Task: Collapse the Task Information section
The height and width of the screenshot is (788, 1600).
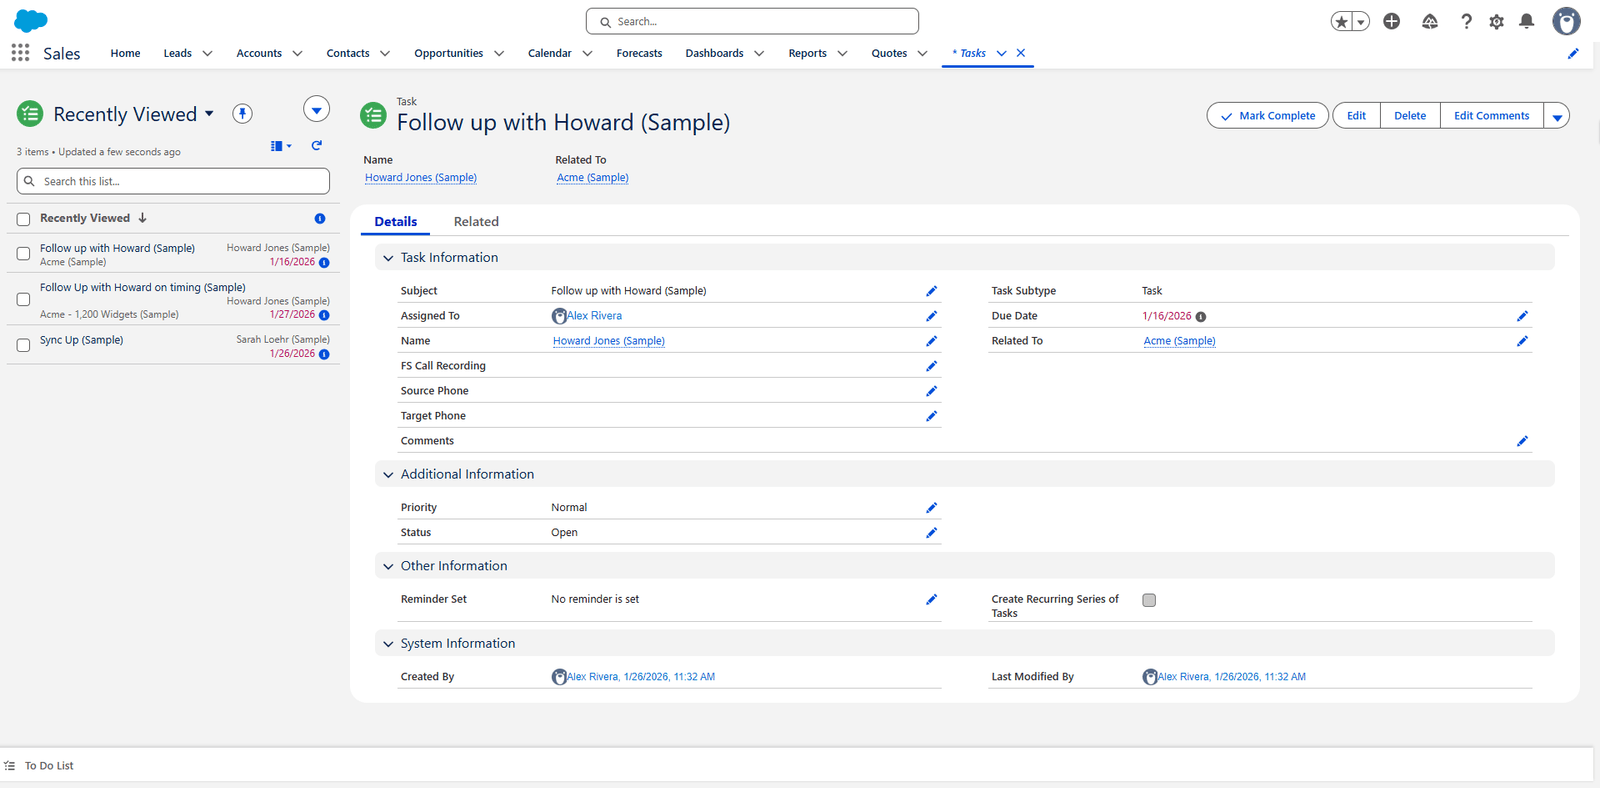Action: pyautogui.click(x=388, y=258)
